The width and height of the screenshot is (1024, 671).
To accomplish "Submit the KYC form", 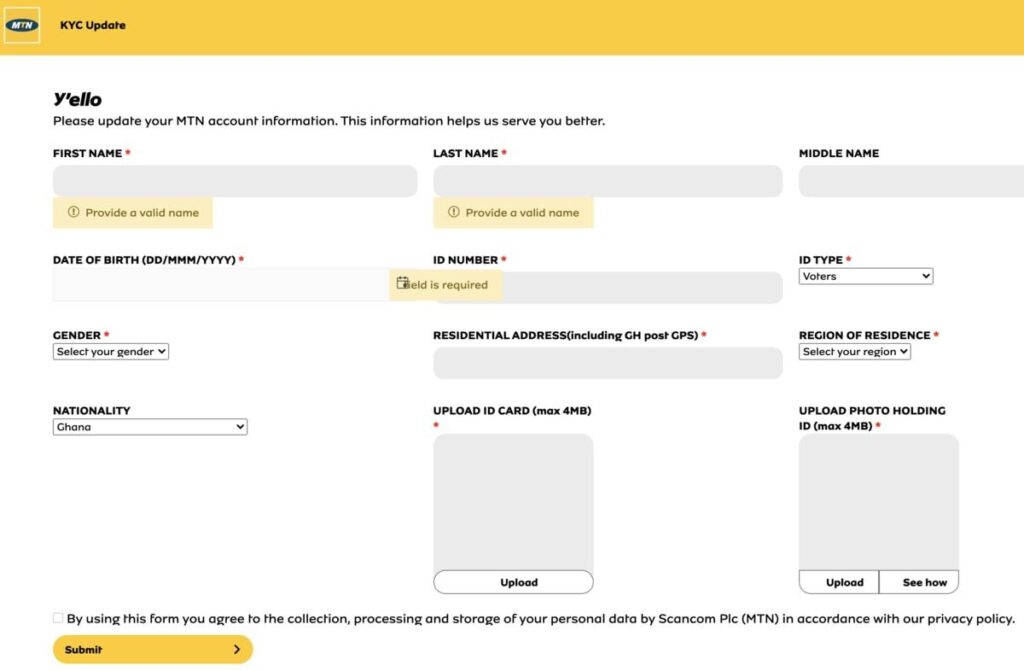I will pos(152,650).
